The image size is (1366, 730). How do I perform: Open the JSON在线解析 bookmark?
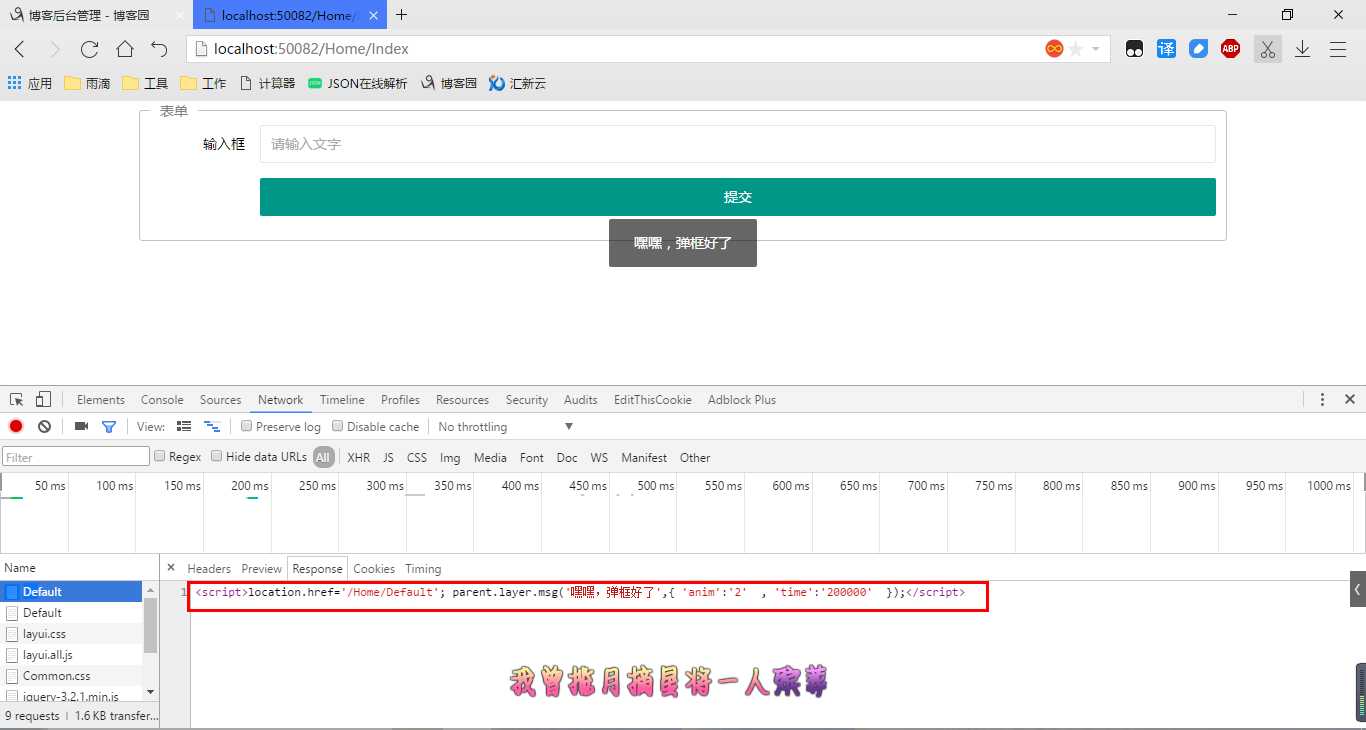pos(357,83)
